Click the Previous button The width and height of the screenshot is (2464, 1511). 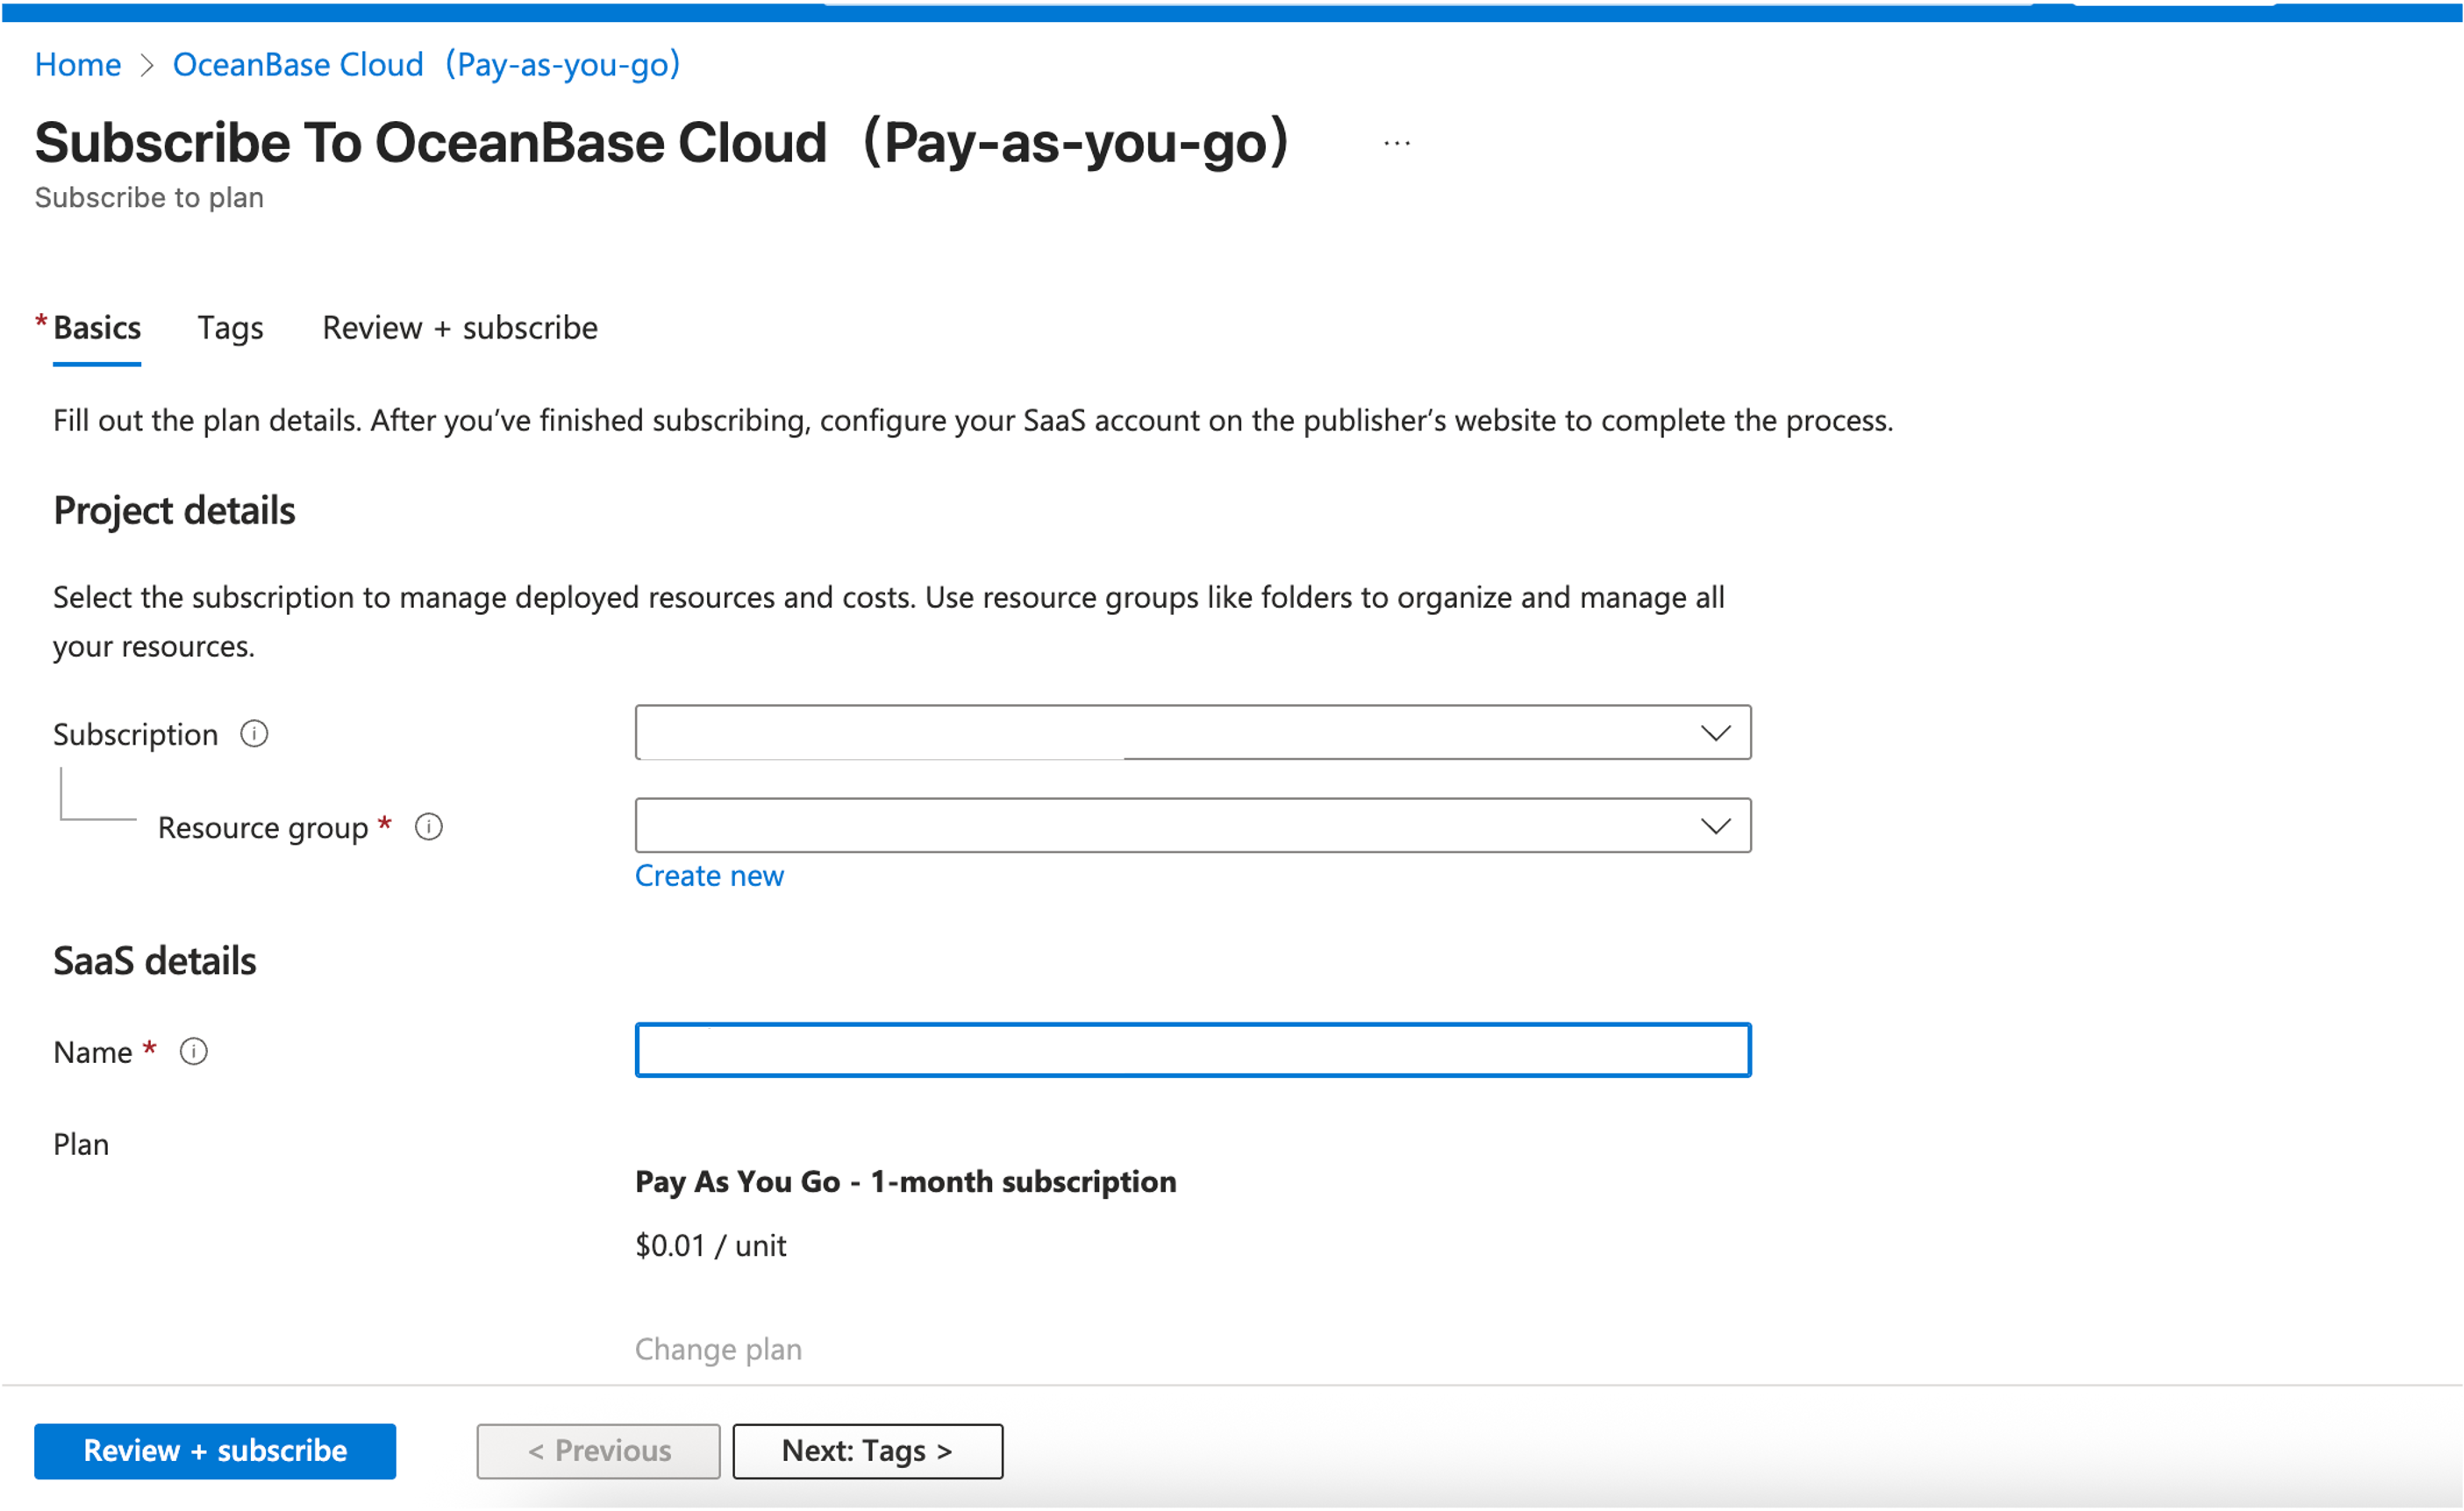point(598,1451)
